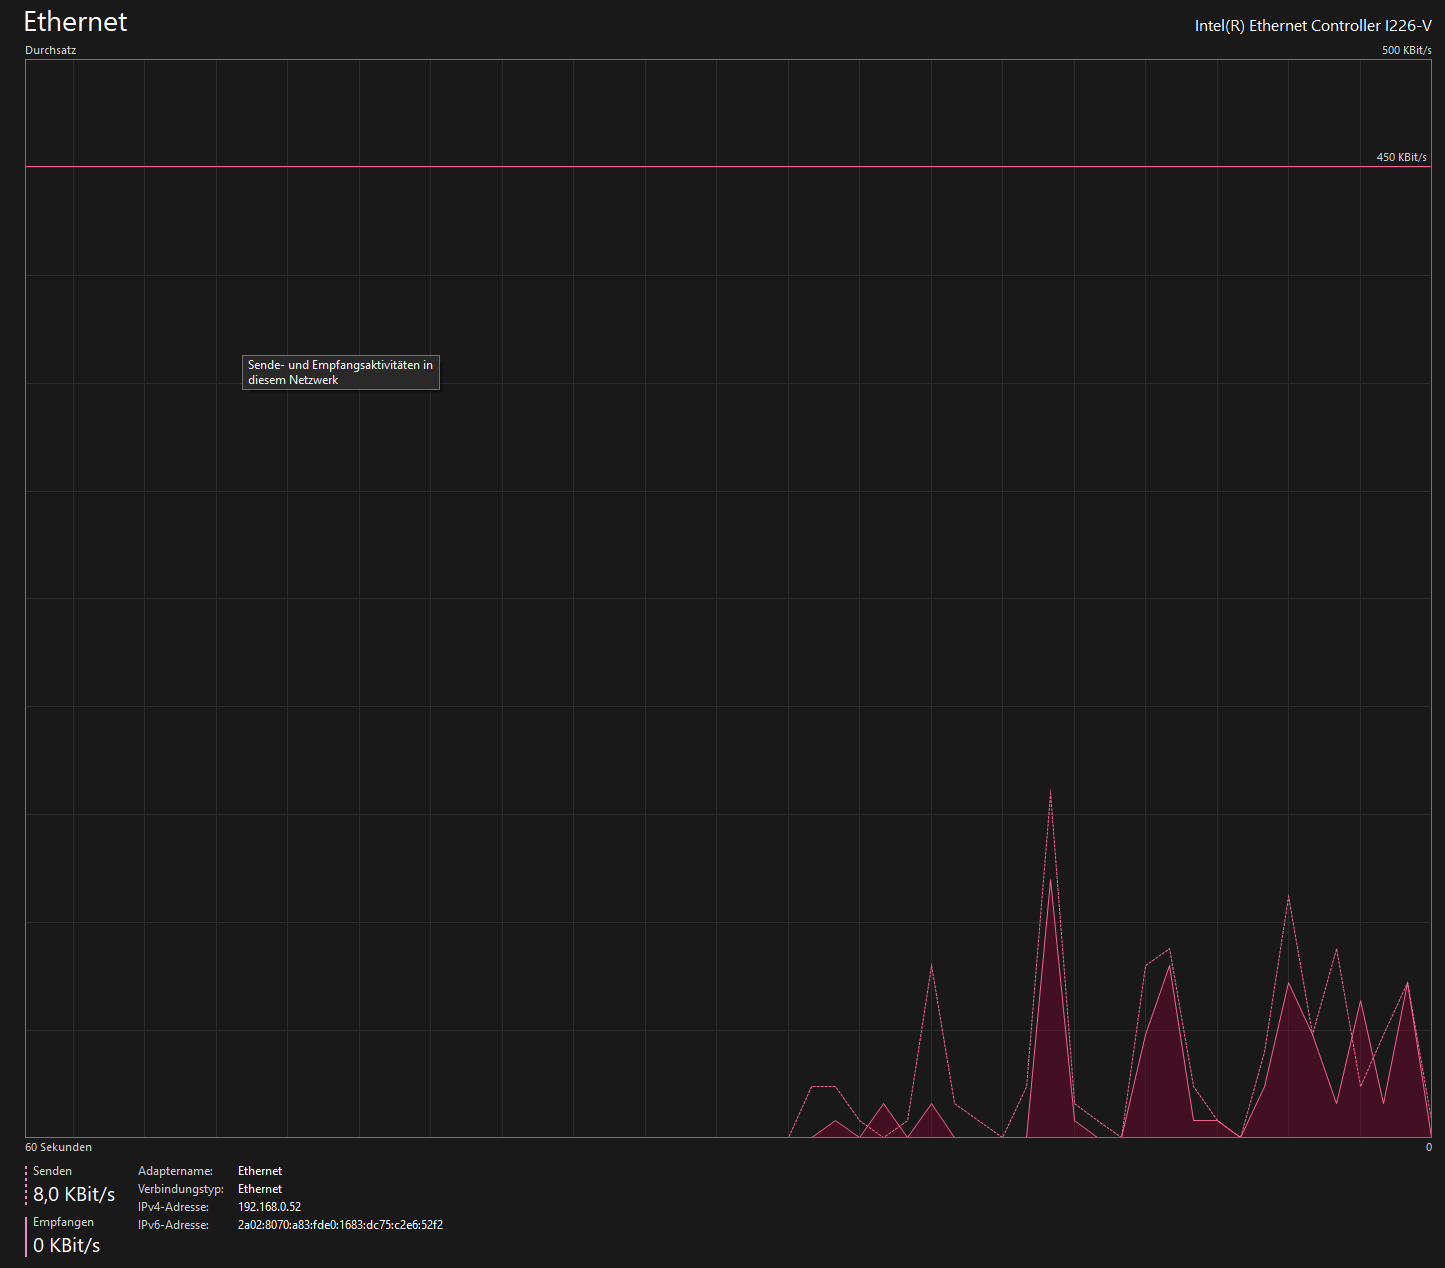The height and width of the screenshot is (1268, 1445).
Task: Select the Intel(R) Ethernet Controller I226-V label
Action: pos(1313,26)
